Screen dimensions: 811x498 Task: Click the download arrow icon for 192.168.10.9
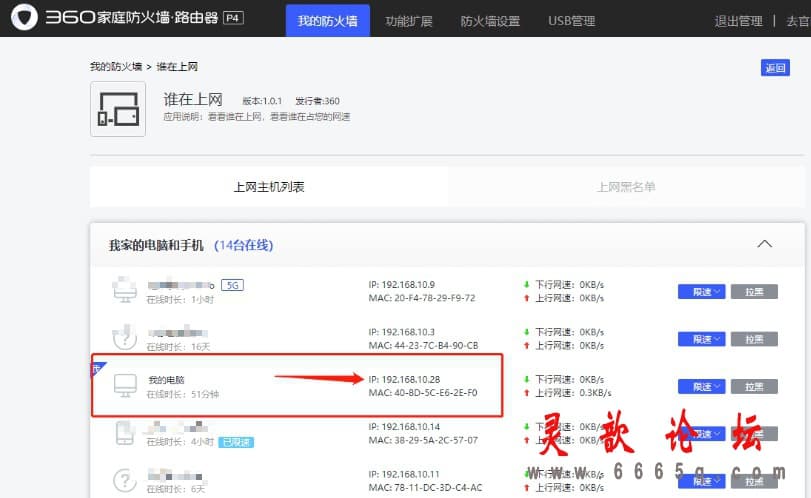527,284
